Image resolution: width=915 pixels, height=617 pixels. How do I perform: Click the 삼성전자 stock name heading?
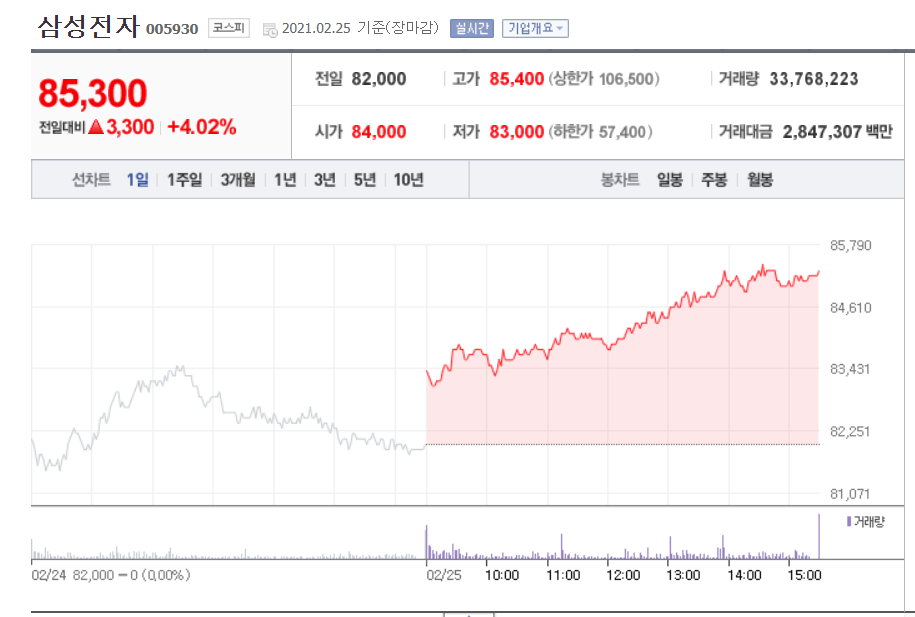click(x=89, y=27)
